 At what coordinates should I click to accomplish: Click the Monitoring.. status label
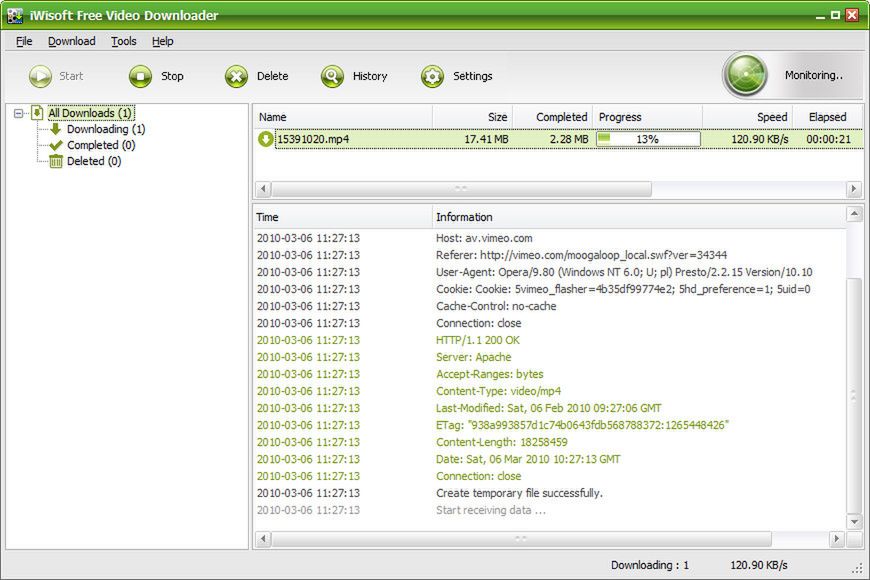tap(813, 75)
